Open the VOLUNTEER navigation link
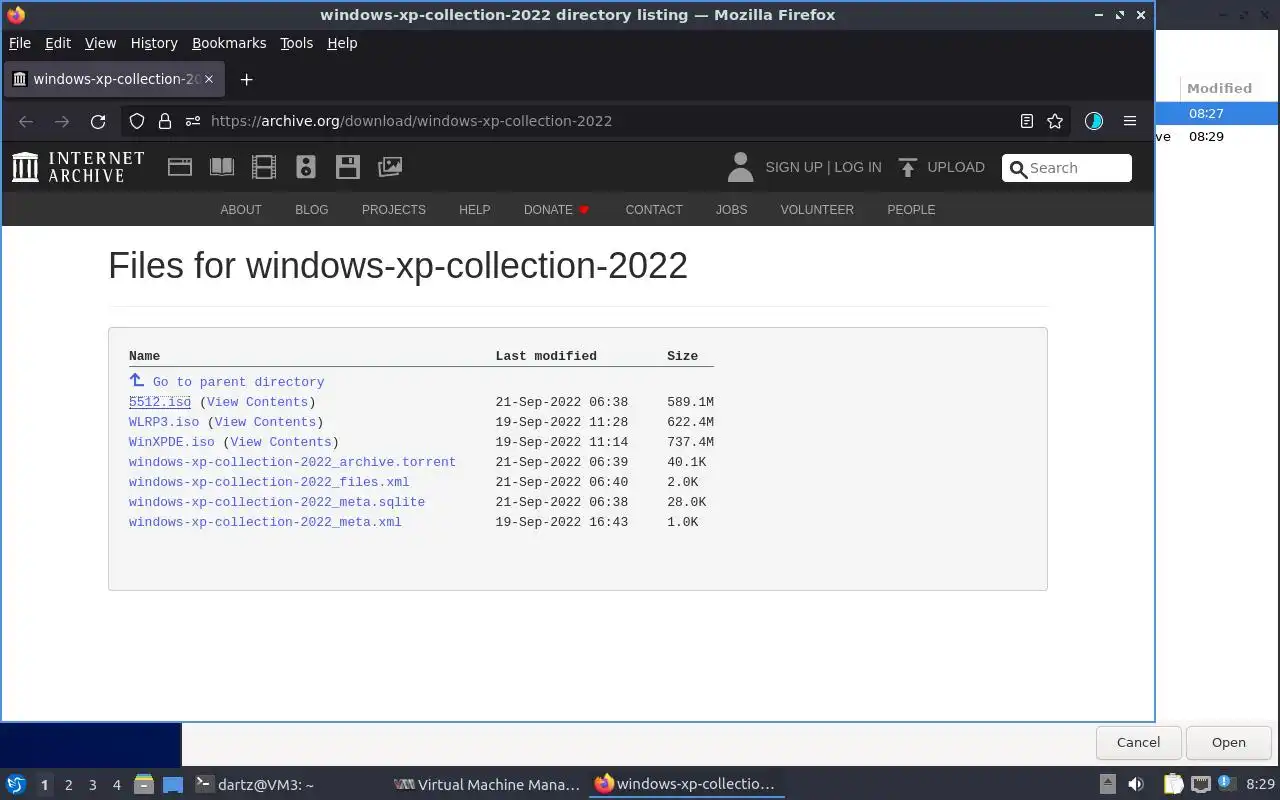The image size is (1280, 800). coord(817,210)
